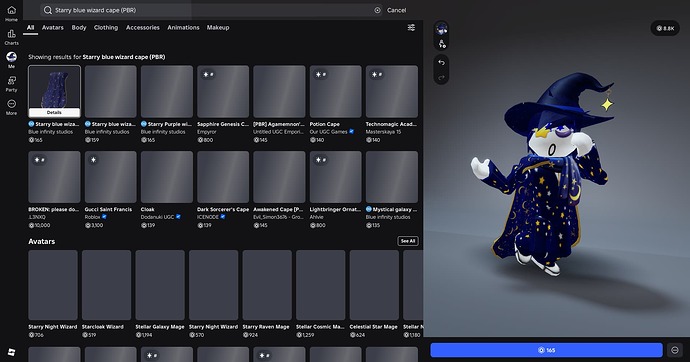Open the Me avatar page
Screen dimensions: 690x362
coord(11,60)
